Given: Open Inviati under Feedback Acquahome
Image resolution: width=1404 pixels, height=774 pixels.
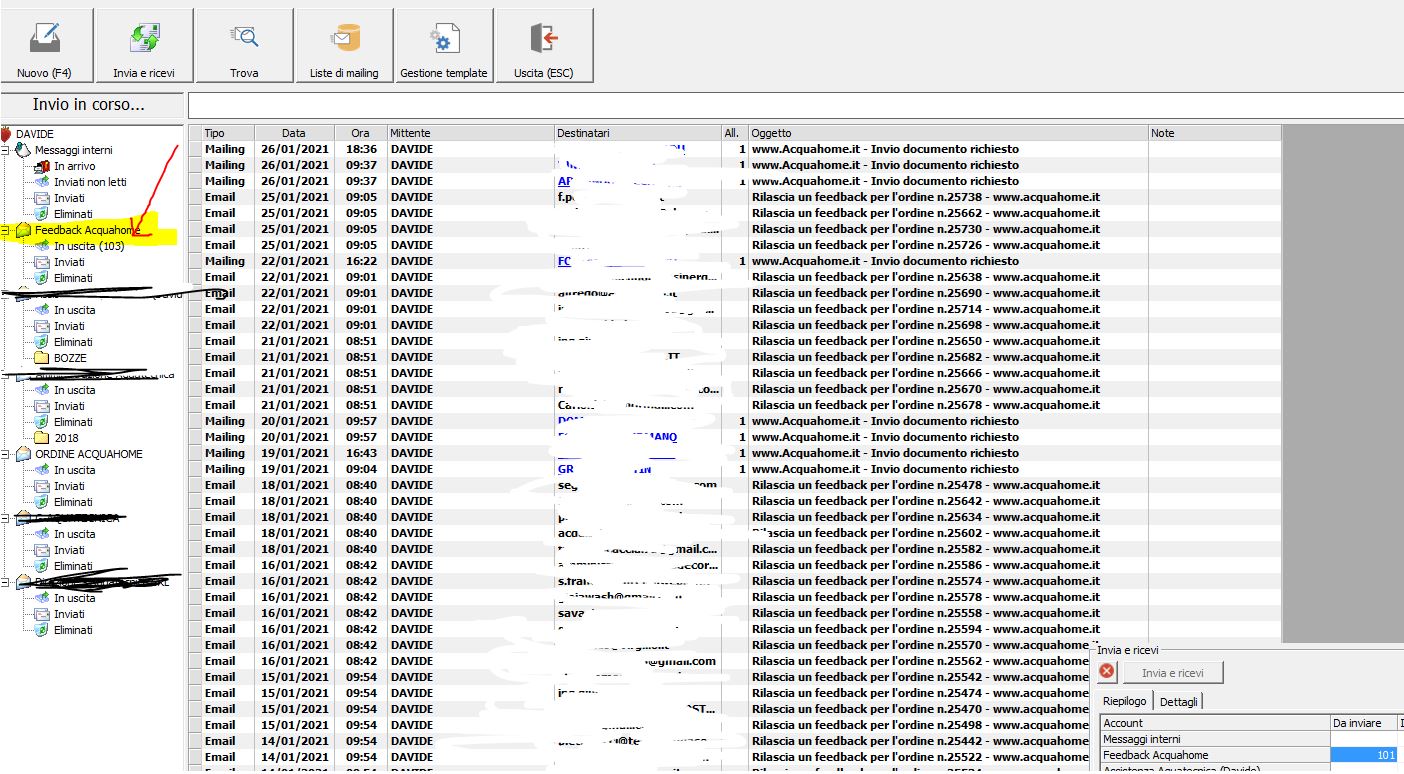Looking at the screenshot, I should (x=69, y=262).
